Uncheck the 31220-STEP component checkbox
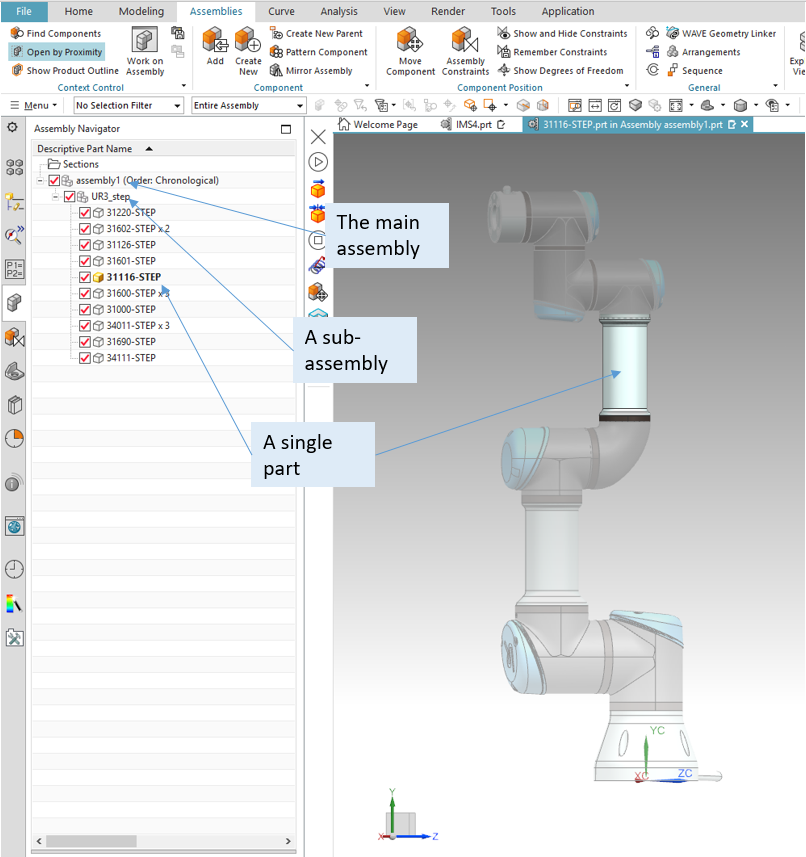 pyautogui.click(x=85, y=213)
